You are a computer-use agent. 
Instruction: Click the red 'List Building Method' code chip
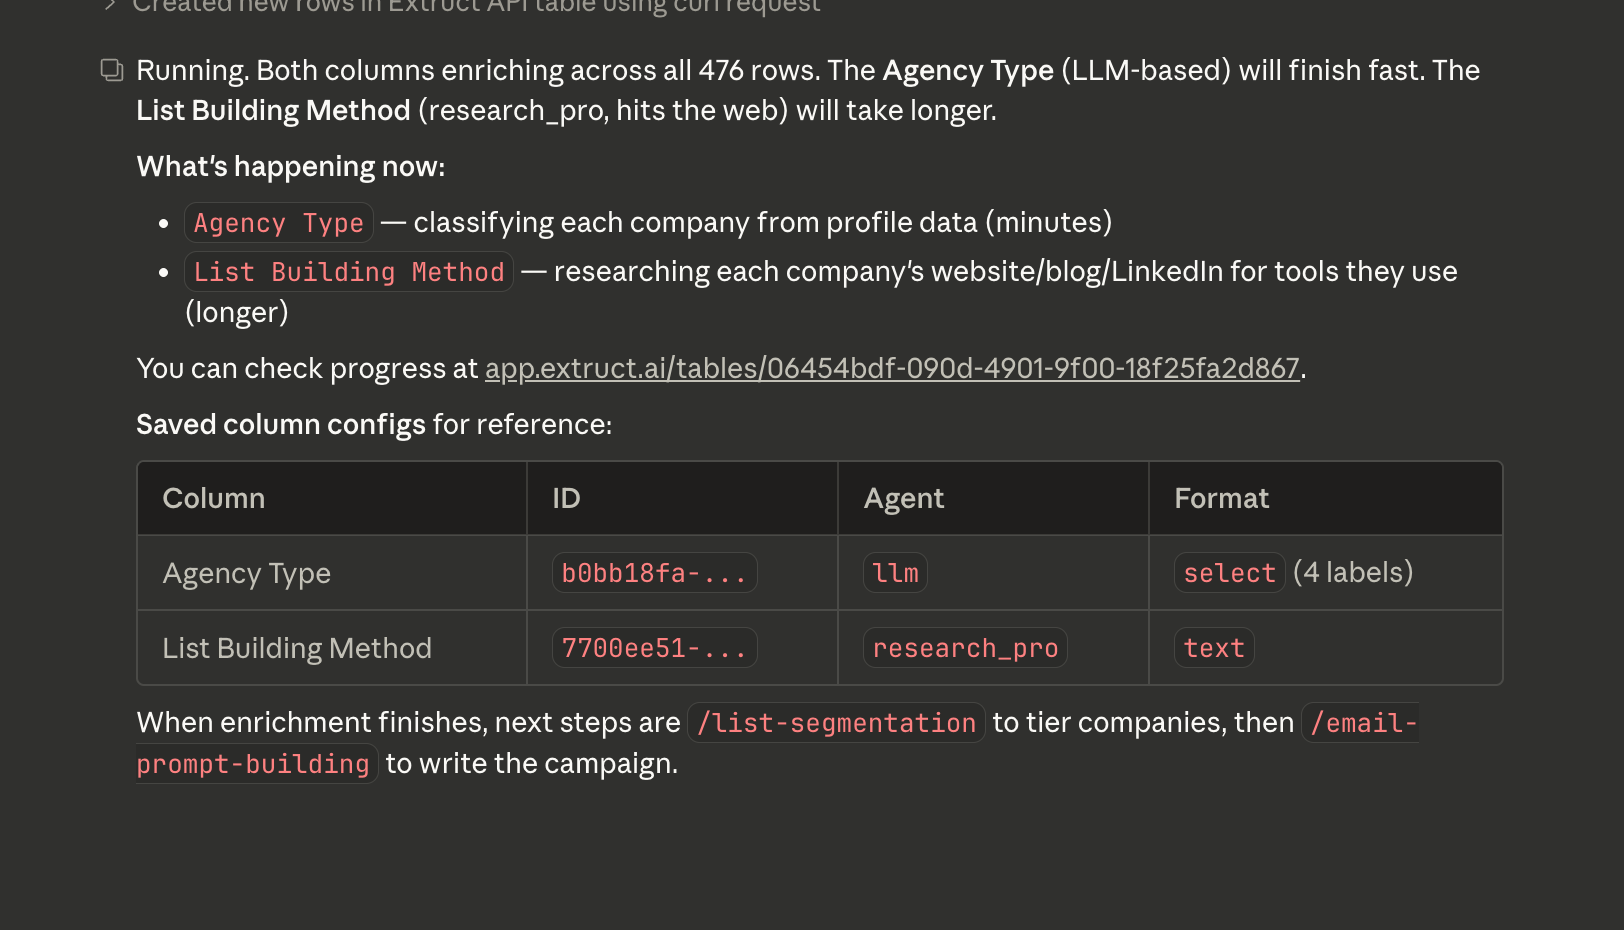[348, 272]
